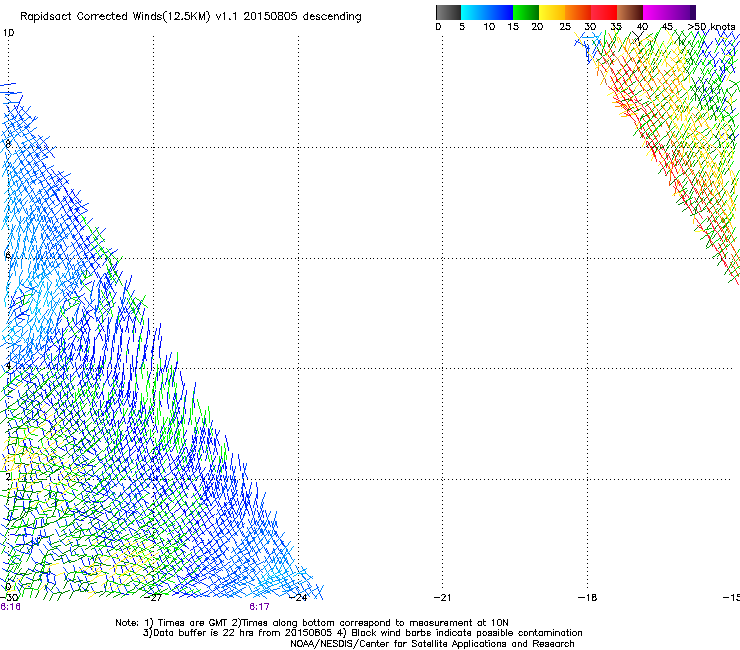Screen dimensions: 740x650
Task: Pick the brown 35-40 knots color bar segment
Action: coord(630,12)
